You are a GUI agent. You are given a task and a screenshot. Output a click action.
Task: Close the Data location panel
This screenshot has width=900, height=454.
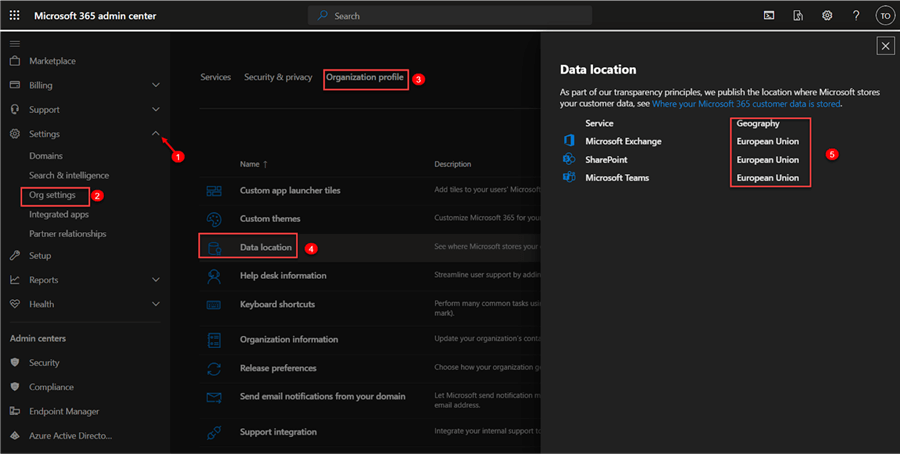pyautogui.click(x=886, y=46)
